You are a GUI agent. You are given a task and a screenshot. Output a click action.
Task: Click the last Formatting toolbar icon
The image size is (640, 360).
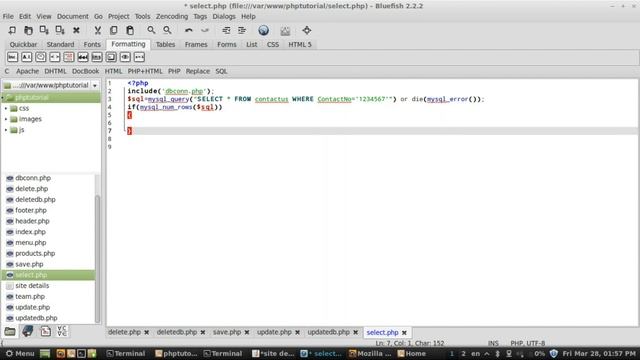[x=139, y=57]
